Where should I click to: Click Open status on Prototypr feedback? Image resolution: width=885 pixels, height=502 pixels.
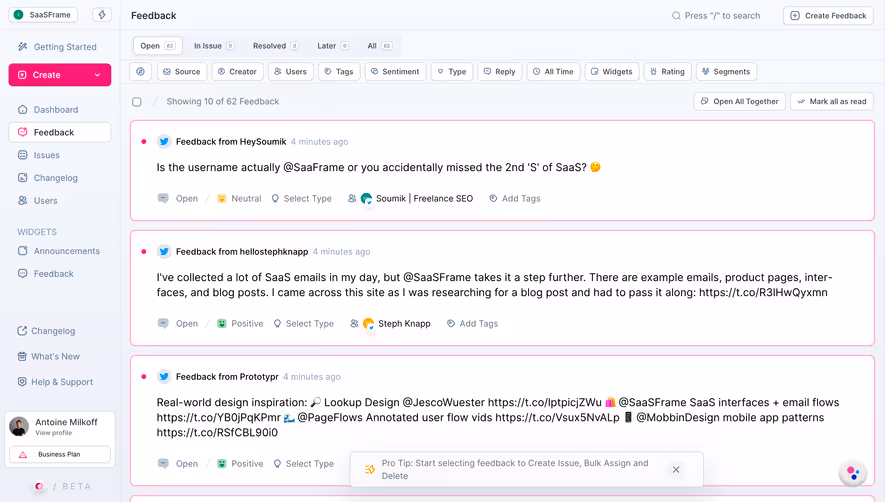point(178,464)
